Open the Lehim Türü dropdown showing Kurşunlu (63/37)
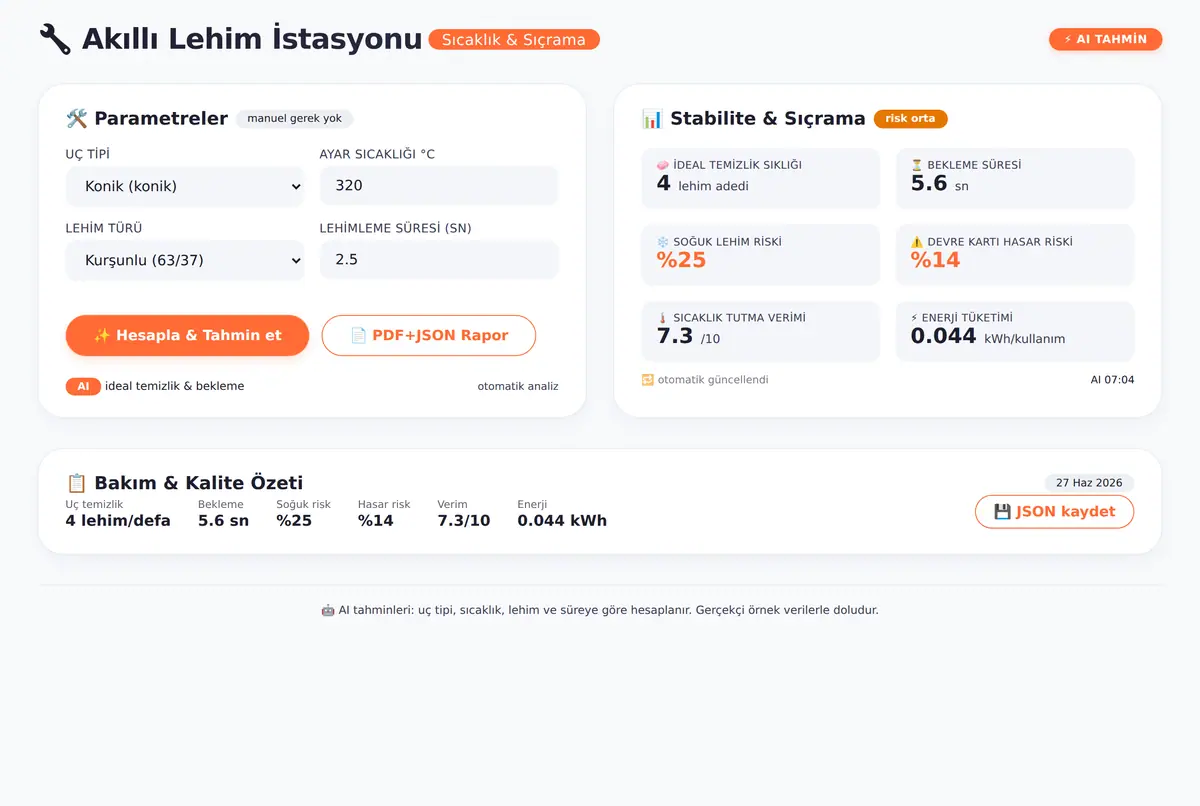 coord(185,260)
